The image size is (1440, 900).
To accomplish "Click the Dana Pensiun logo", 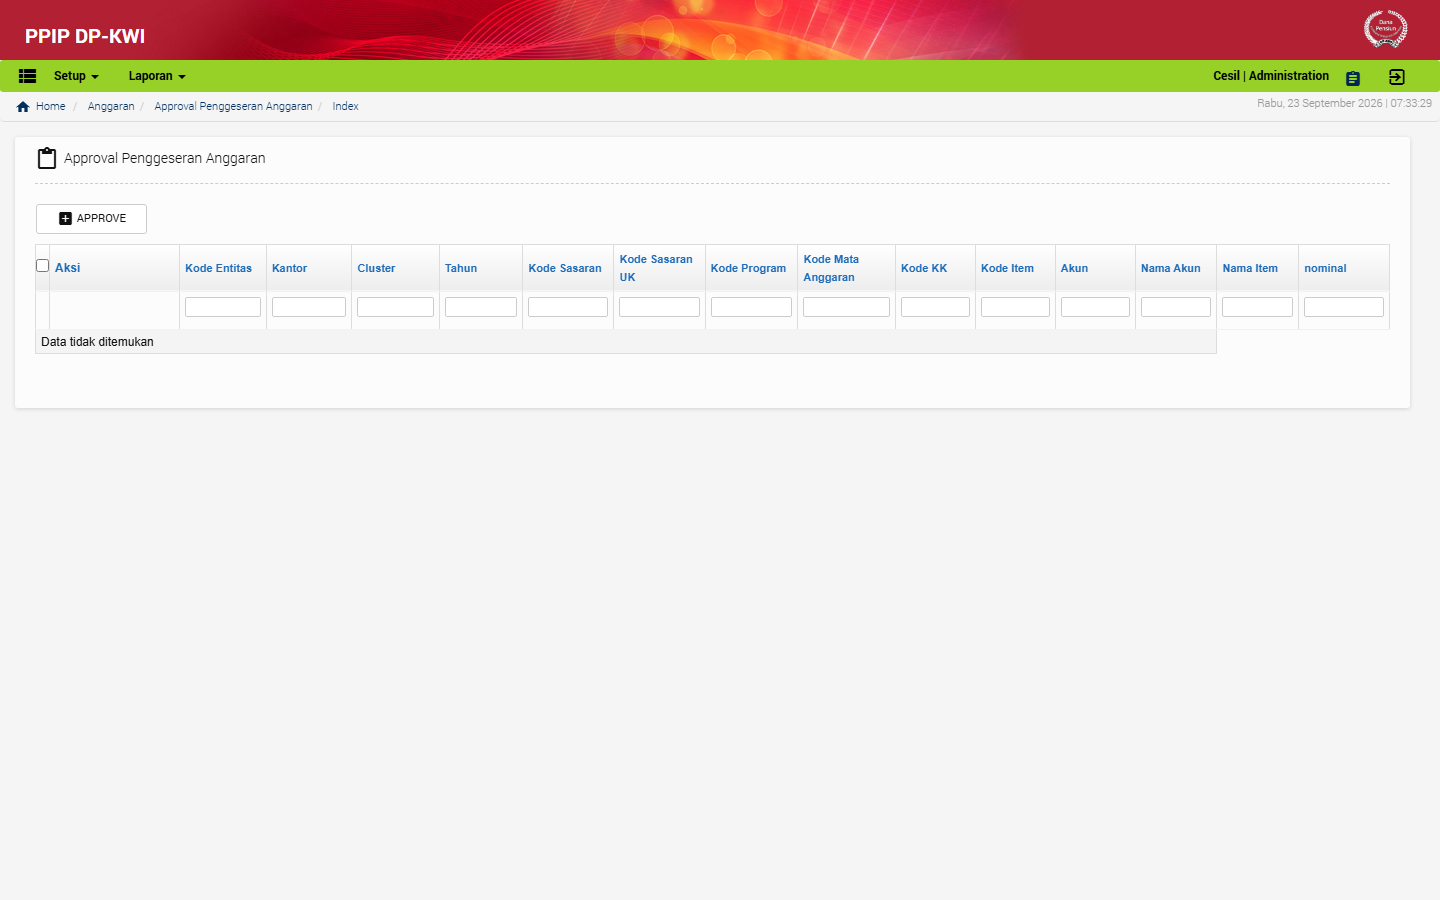I will point(1386,29).
